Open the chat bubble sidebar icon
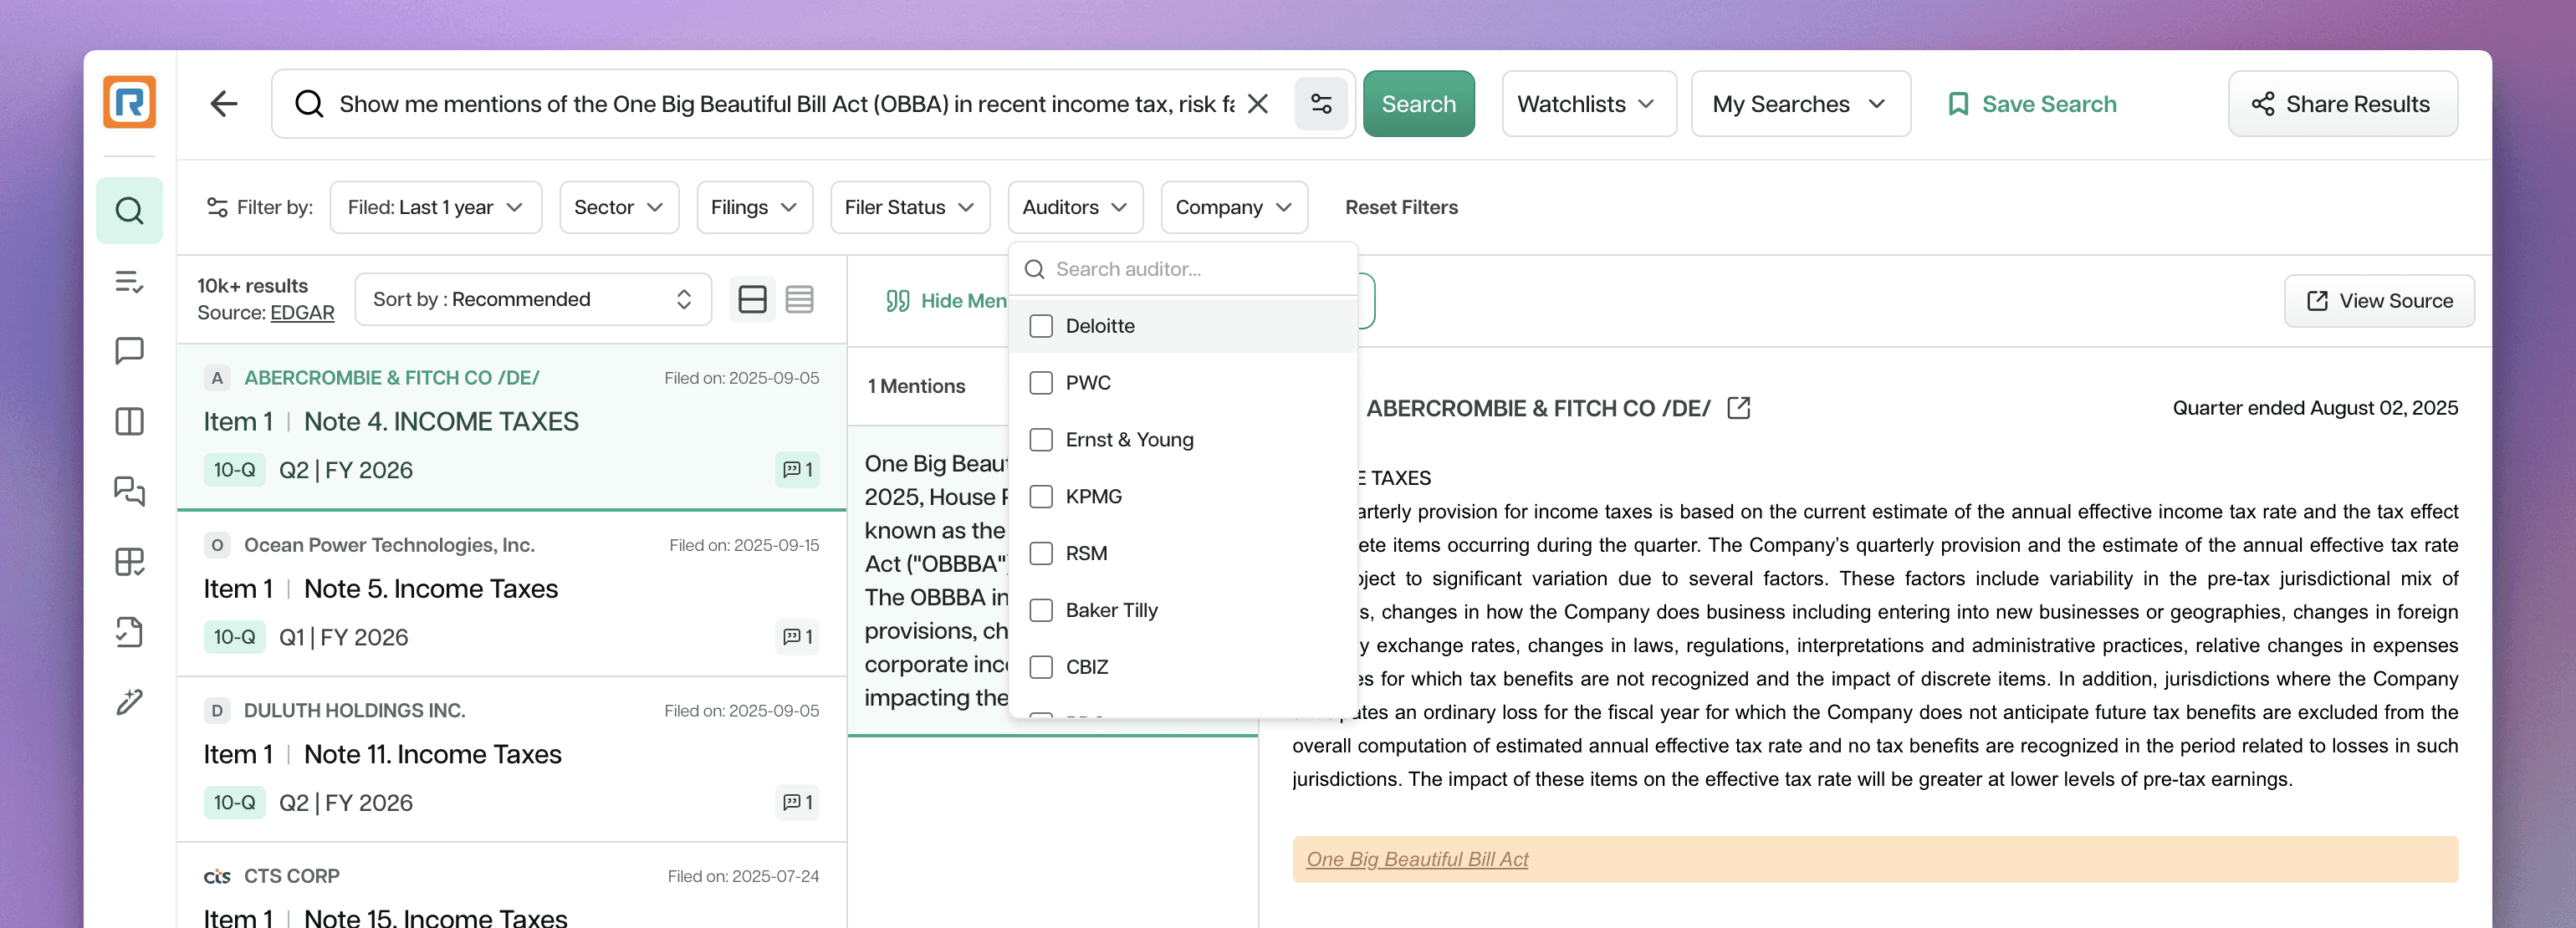The image size is (2576, 928). click(129, 351)
